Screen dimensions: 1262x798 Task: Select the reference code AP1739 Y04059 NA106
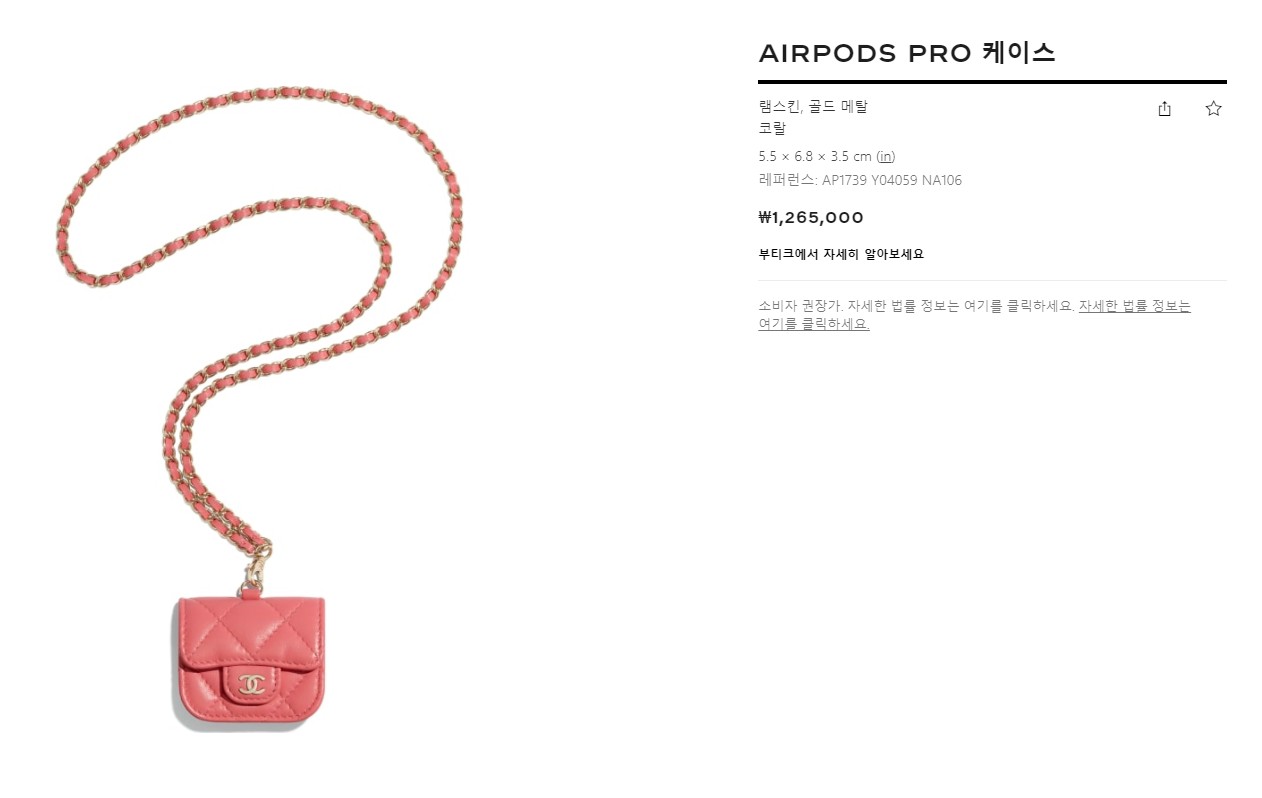[892, 180]
